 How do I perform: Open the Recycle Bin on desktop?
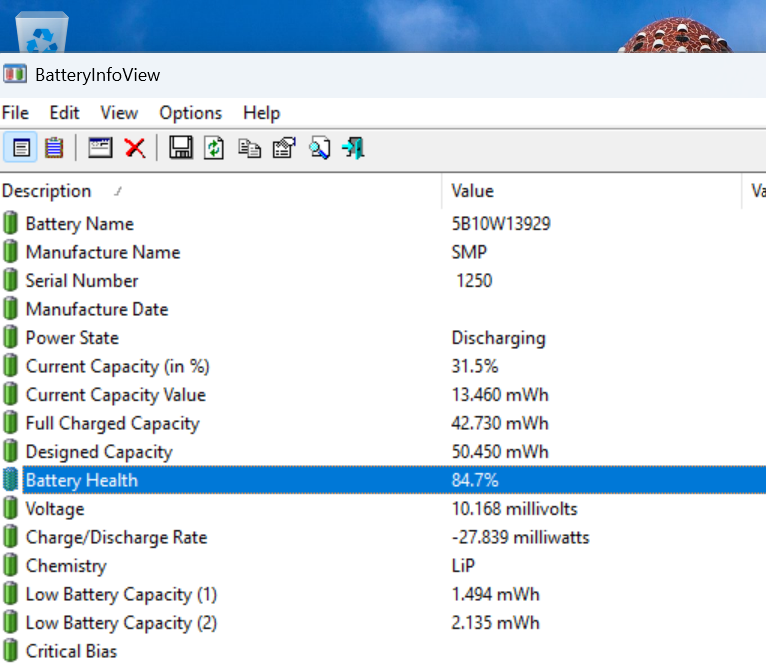tap(42, 32)
